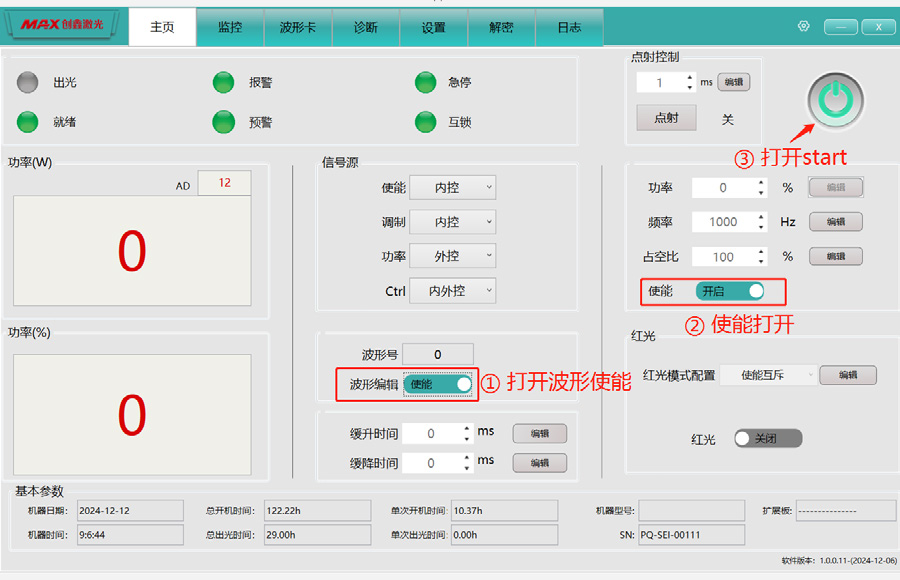The image size is (900, 580).
Task: Click the MAX 创鑫激光 logo
Action: (x=62, y=25)
